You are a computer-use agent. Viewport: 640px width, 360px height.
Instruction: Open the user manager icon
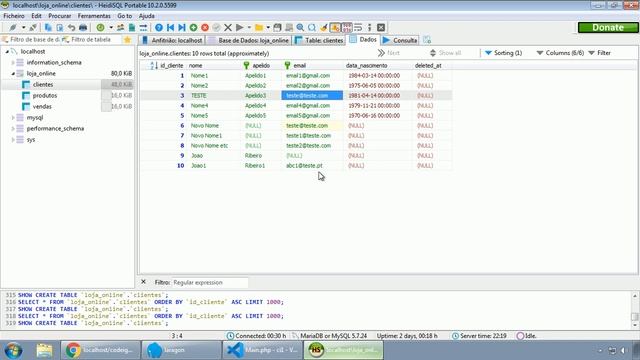pos(120,27)
